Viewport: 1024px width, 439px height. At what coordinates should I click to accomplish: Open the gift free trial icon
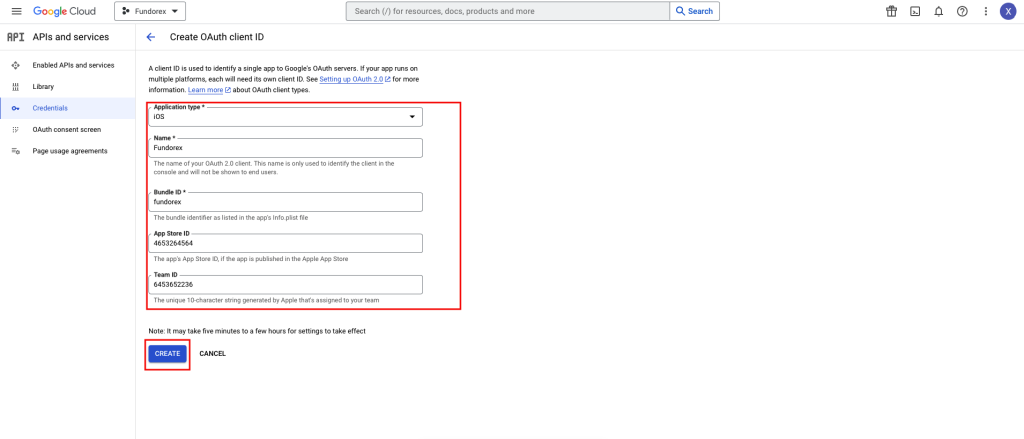(x=891, y=11)
